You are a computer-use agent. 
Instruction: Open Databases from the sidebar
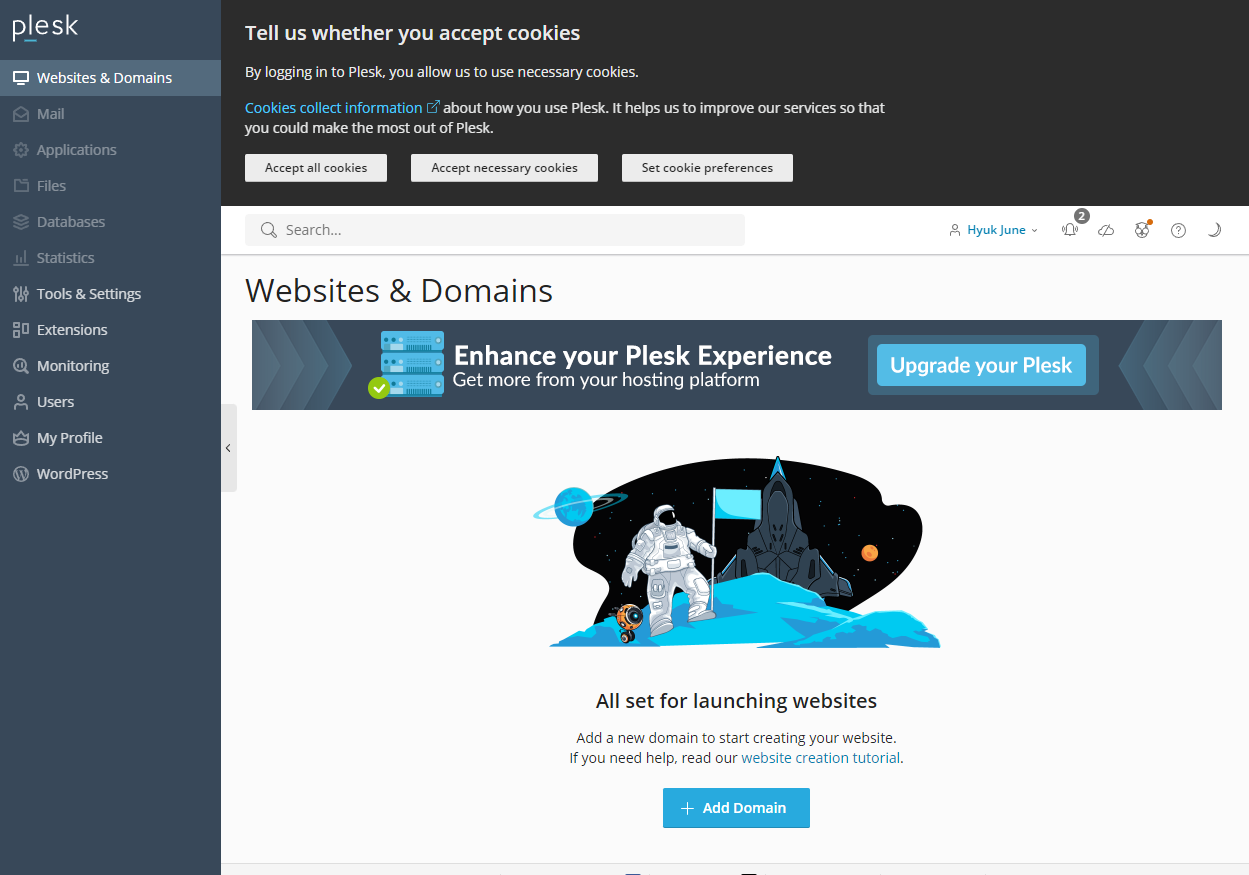click(x=110, y=222)
